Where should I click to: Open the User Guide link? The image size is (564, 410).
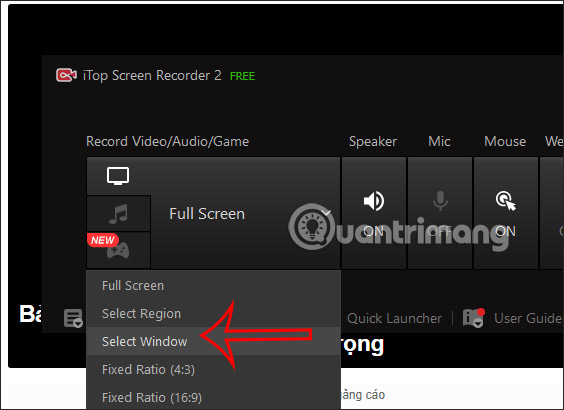coord(527,318)
